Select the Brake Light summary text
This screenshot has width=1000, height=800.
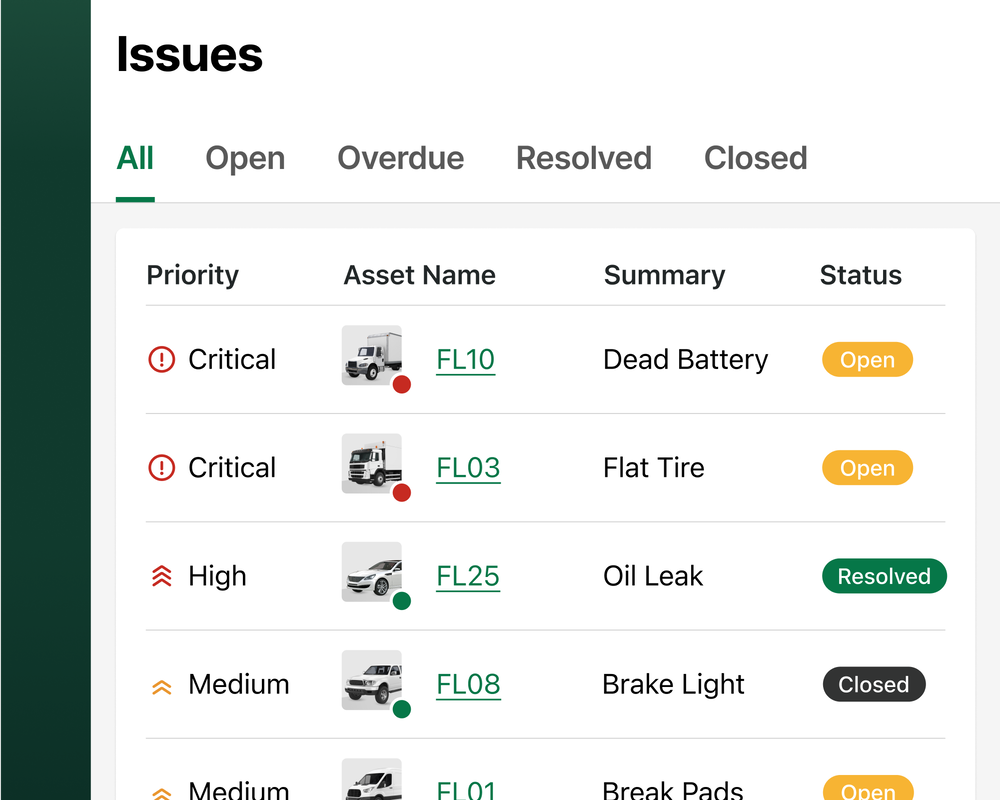pyautogui.click(x=673, y=685)
